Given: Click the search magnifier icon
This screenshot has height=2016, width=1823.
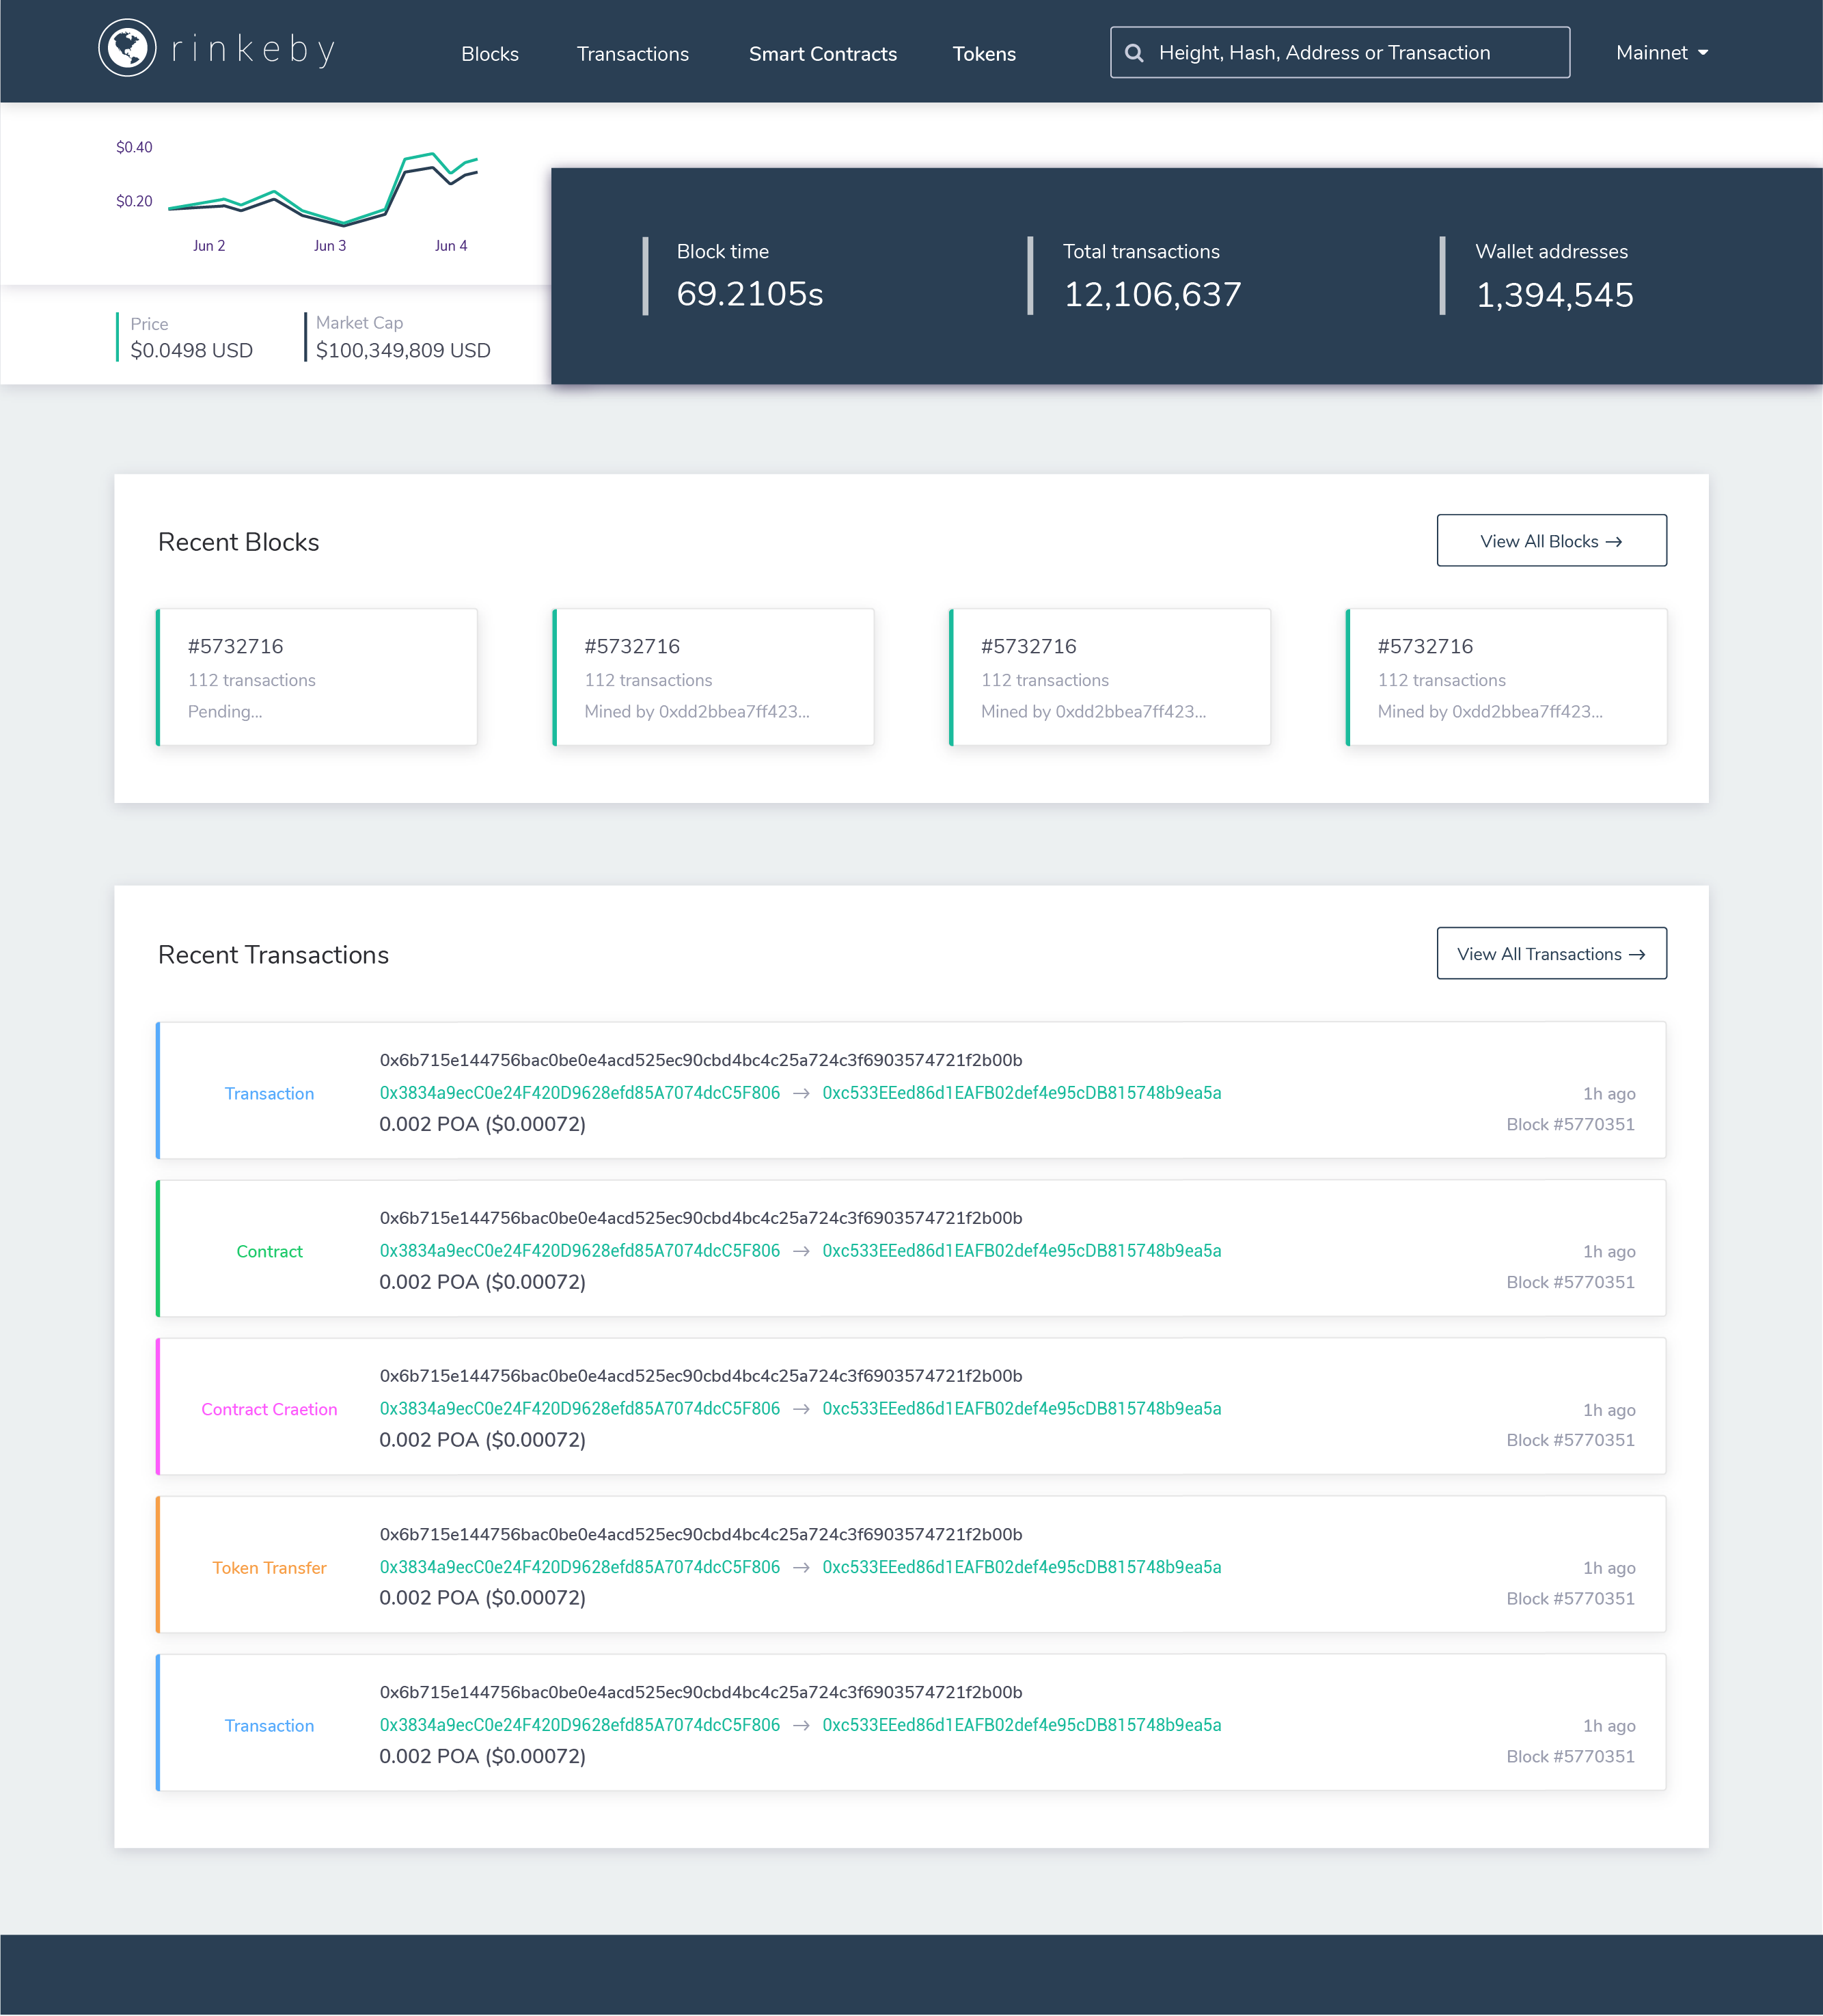Looking at the screenshot, I should point(1135,52).
